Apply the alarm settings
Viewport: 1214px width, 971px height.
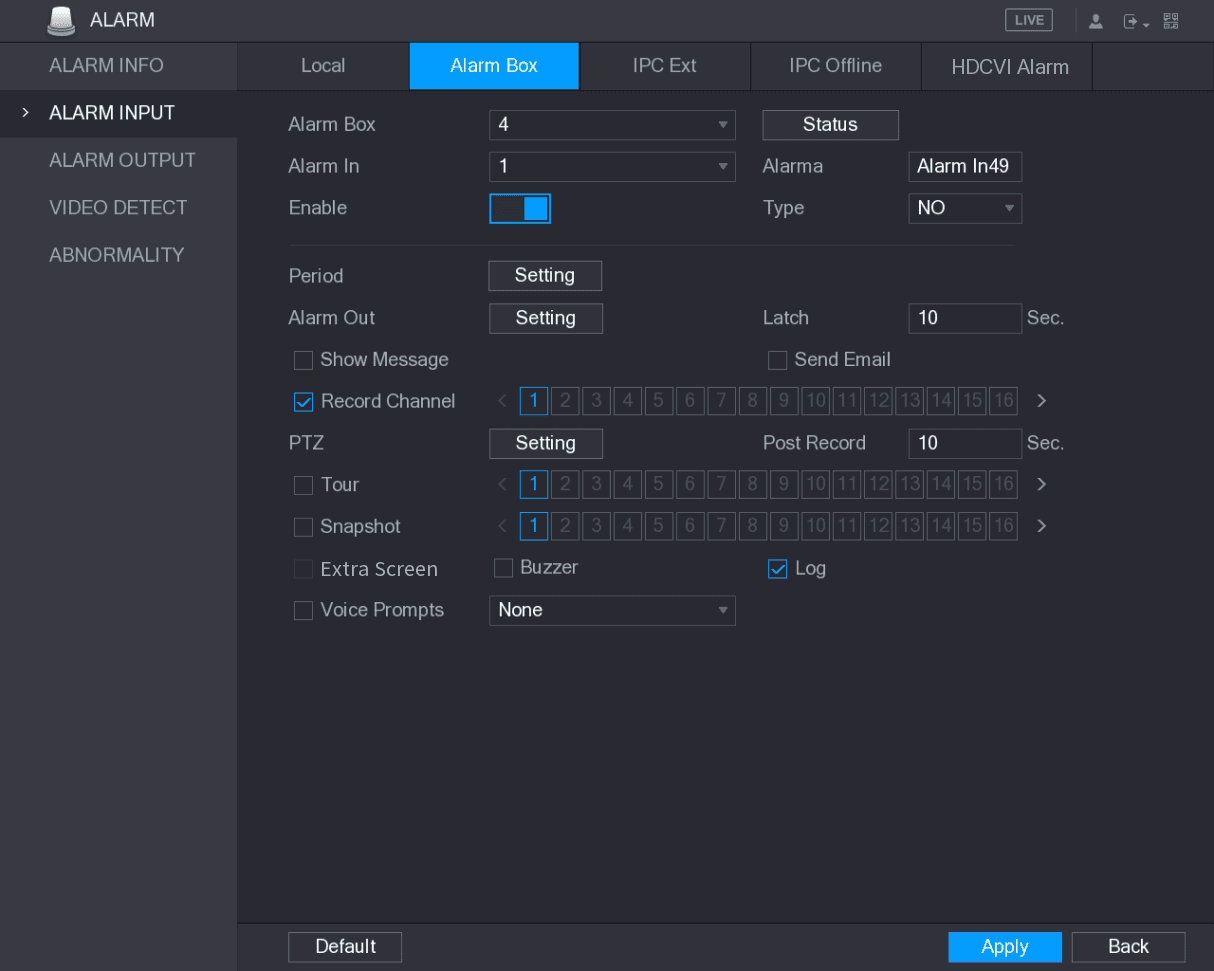(x=1005, y=947)
